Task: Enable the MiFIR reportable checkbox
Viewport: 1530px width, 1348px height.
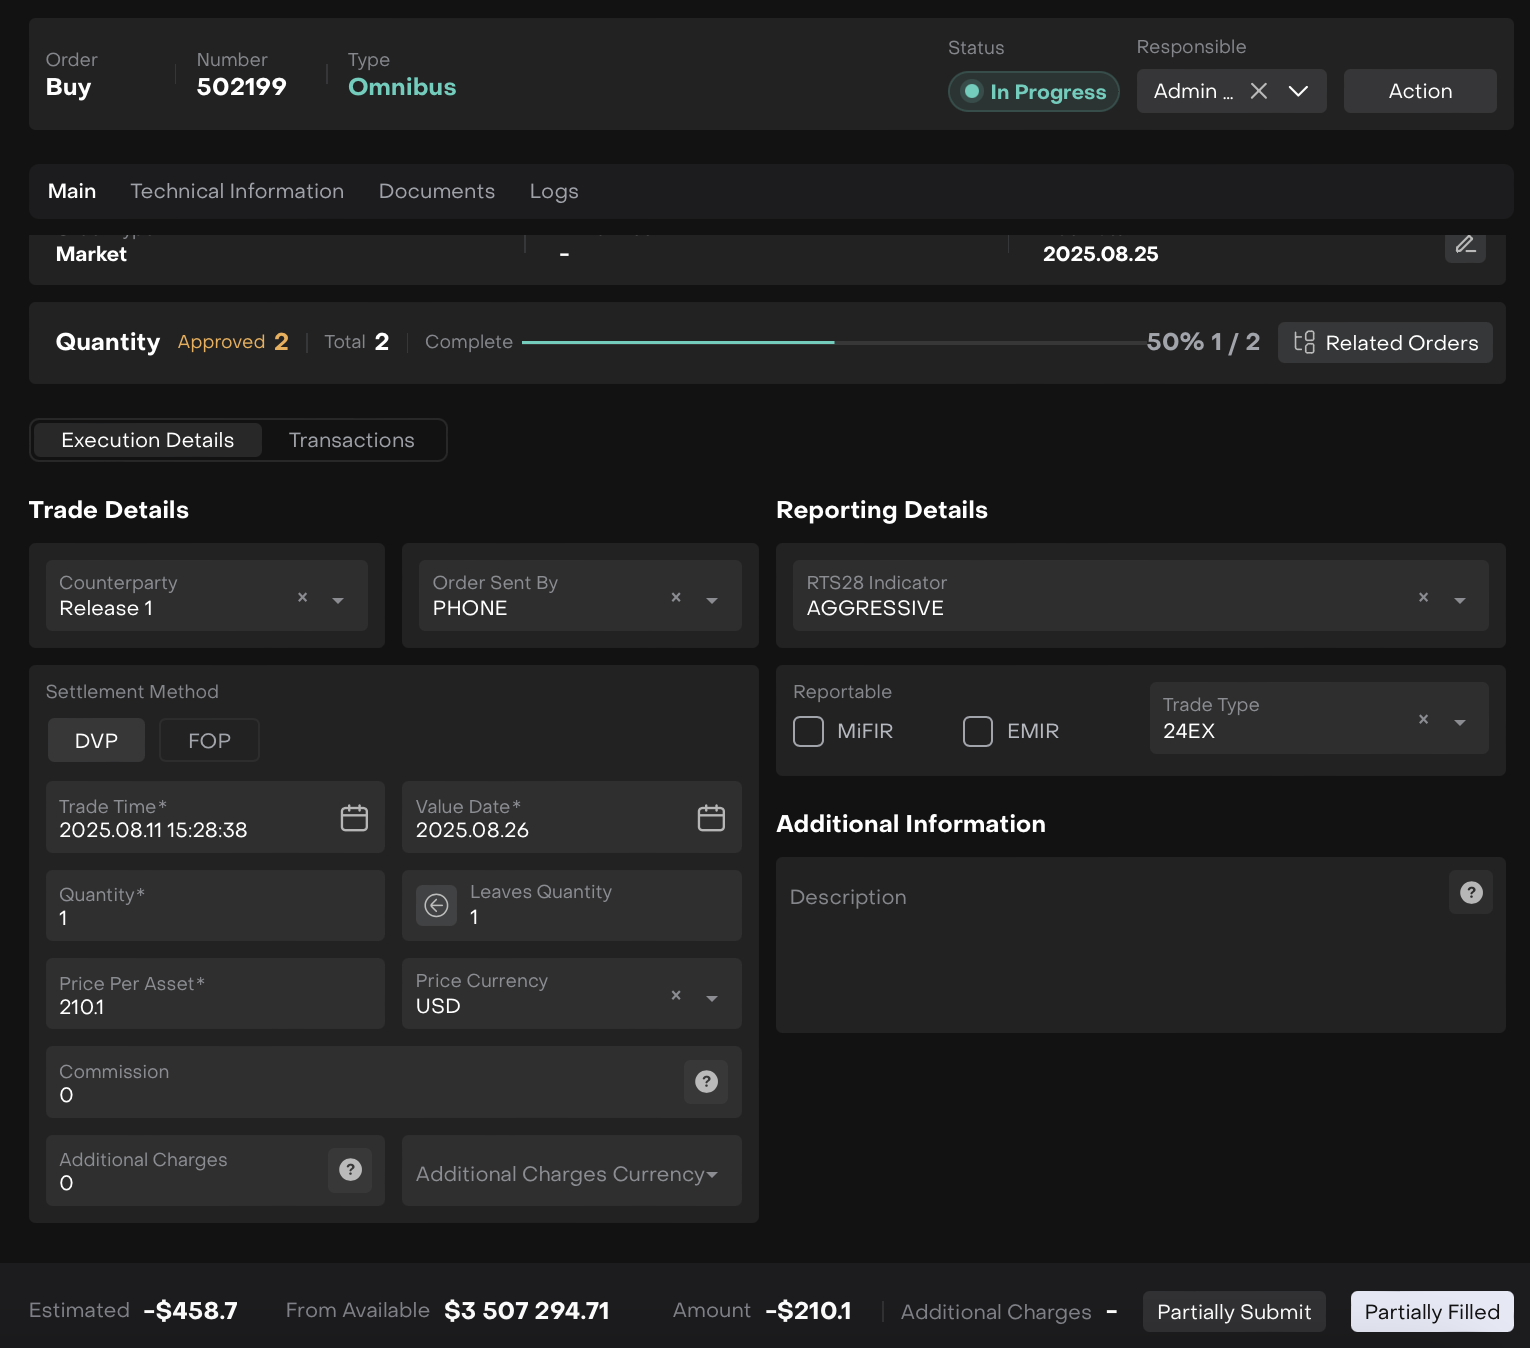Action: (808, 732)
